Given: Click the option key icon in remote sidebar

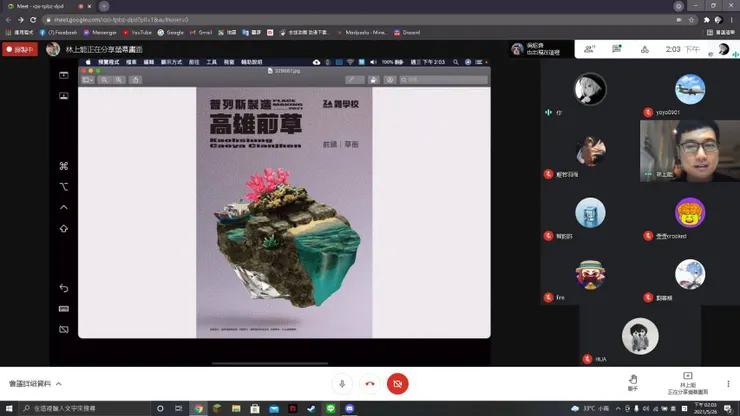Looking at the screenshot, I should pos(64,187).
